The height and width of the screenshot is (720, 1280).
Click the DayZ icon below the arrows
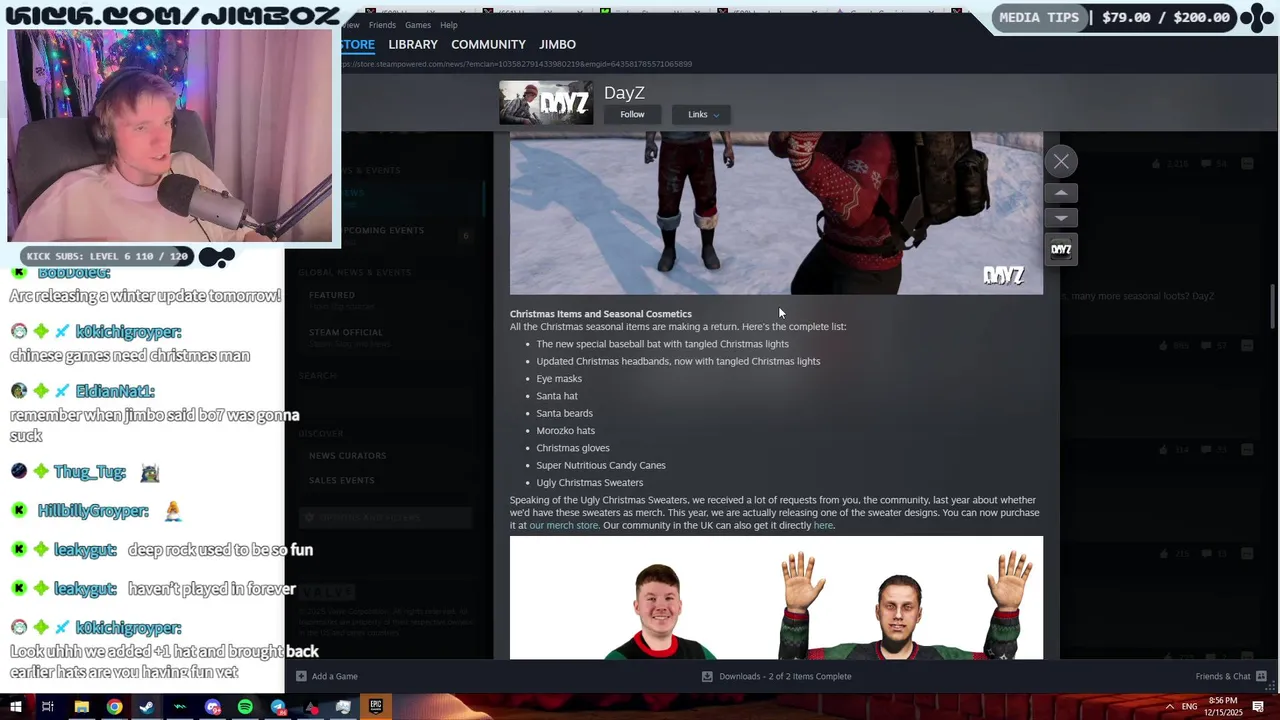(x=1061, y=249)
